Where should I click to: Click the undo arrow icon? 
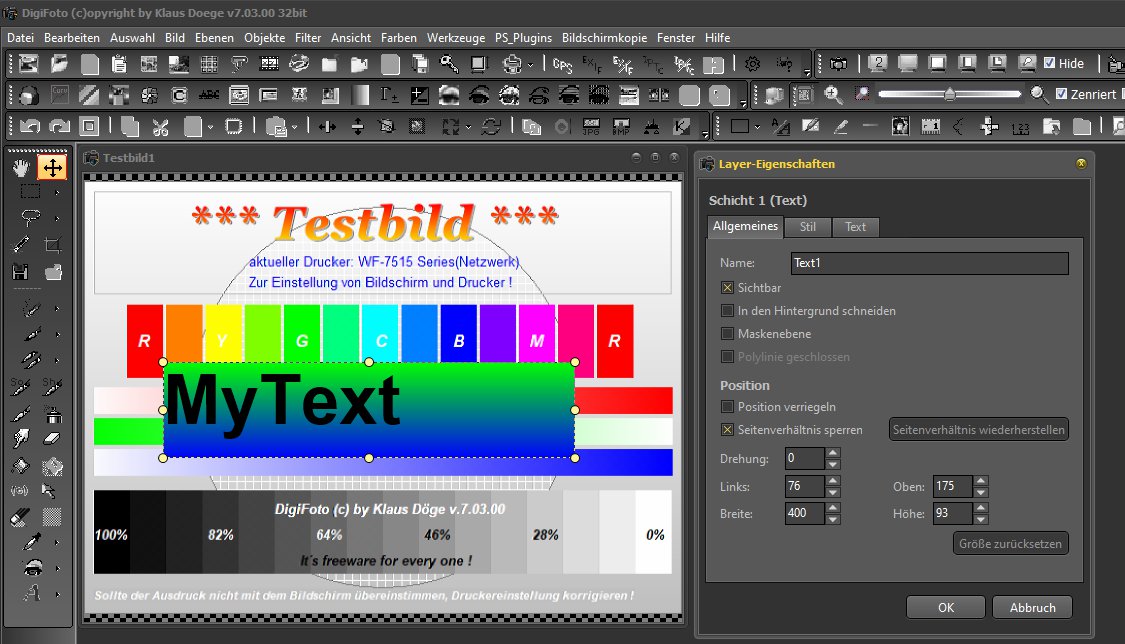click(29, 127)
